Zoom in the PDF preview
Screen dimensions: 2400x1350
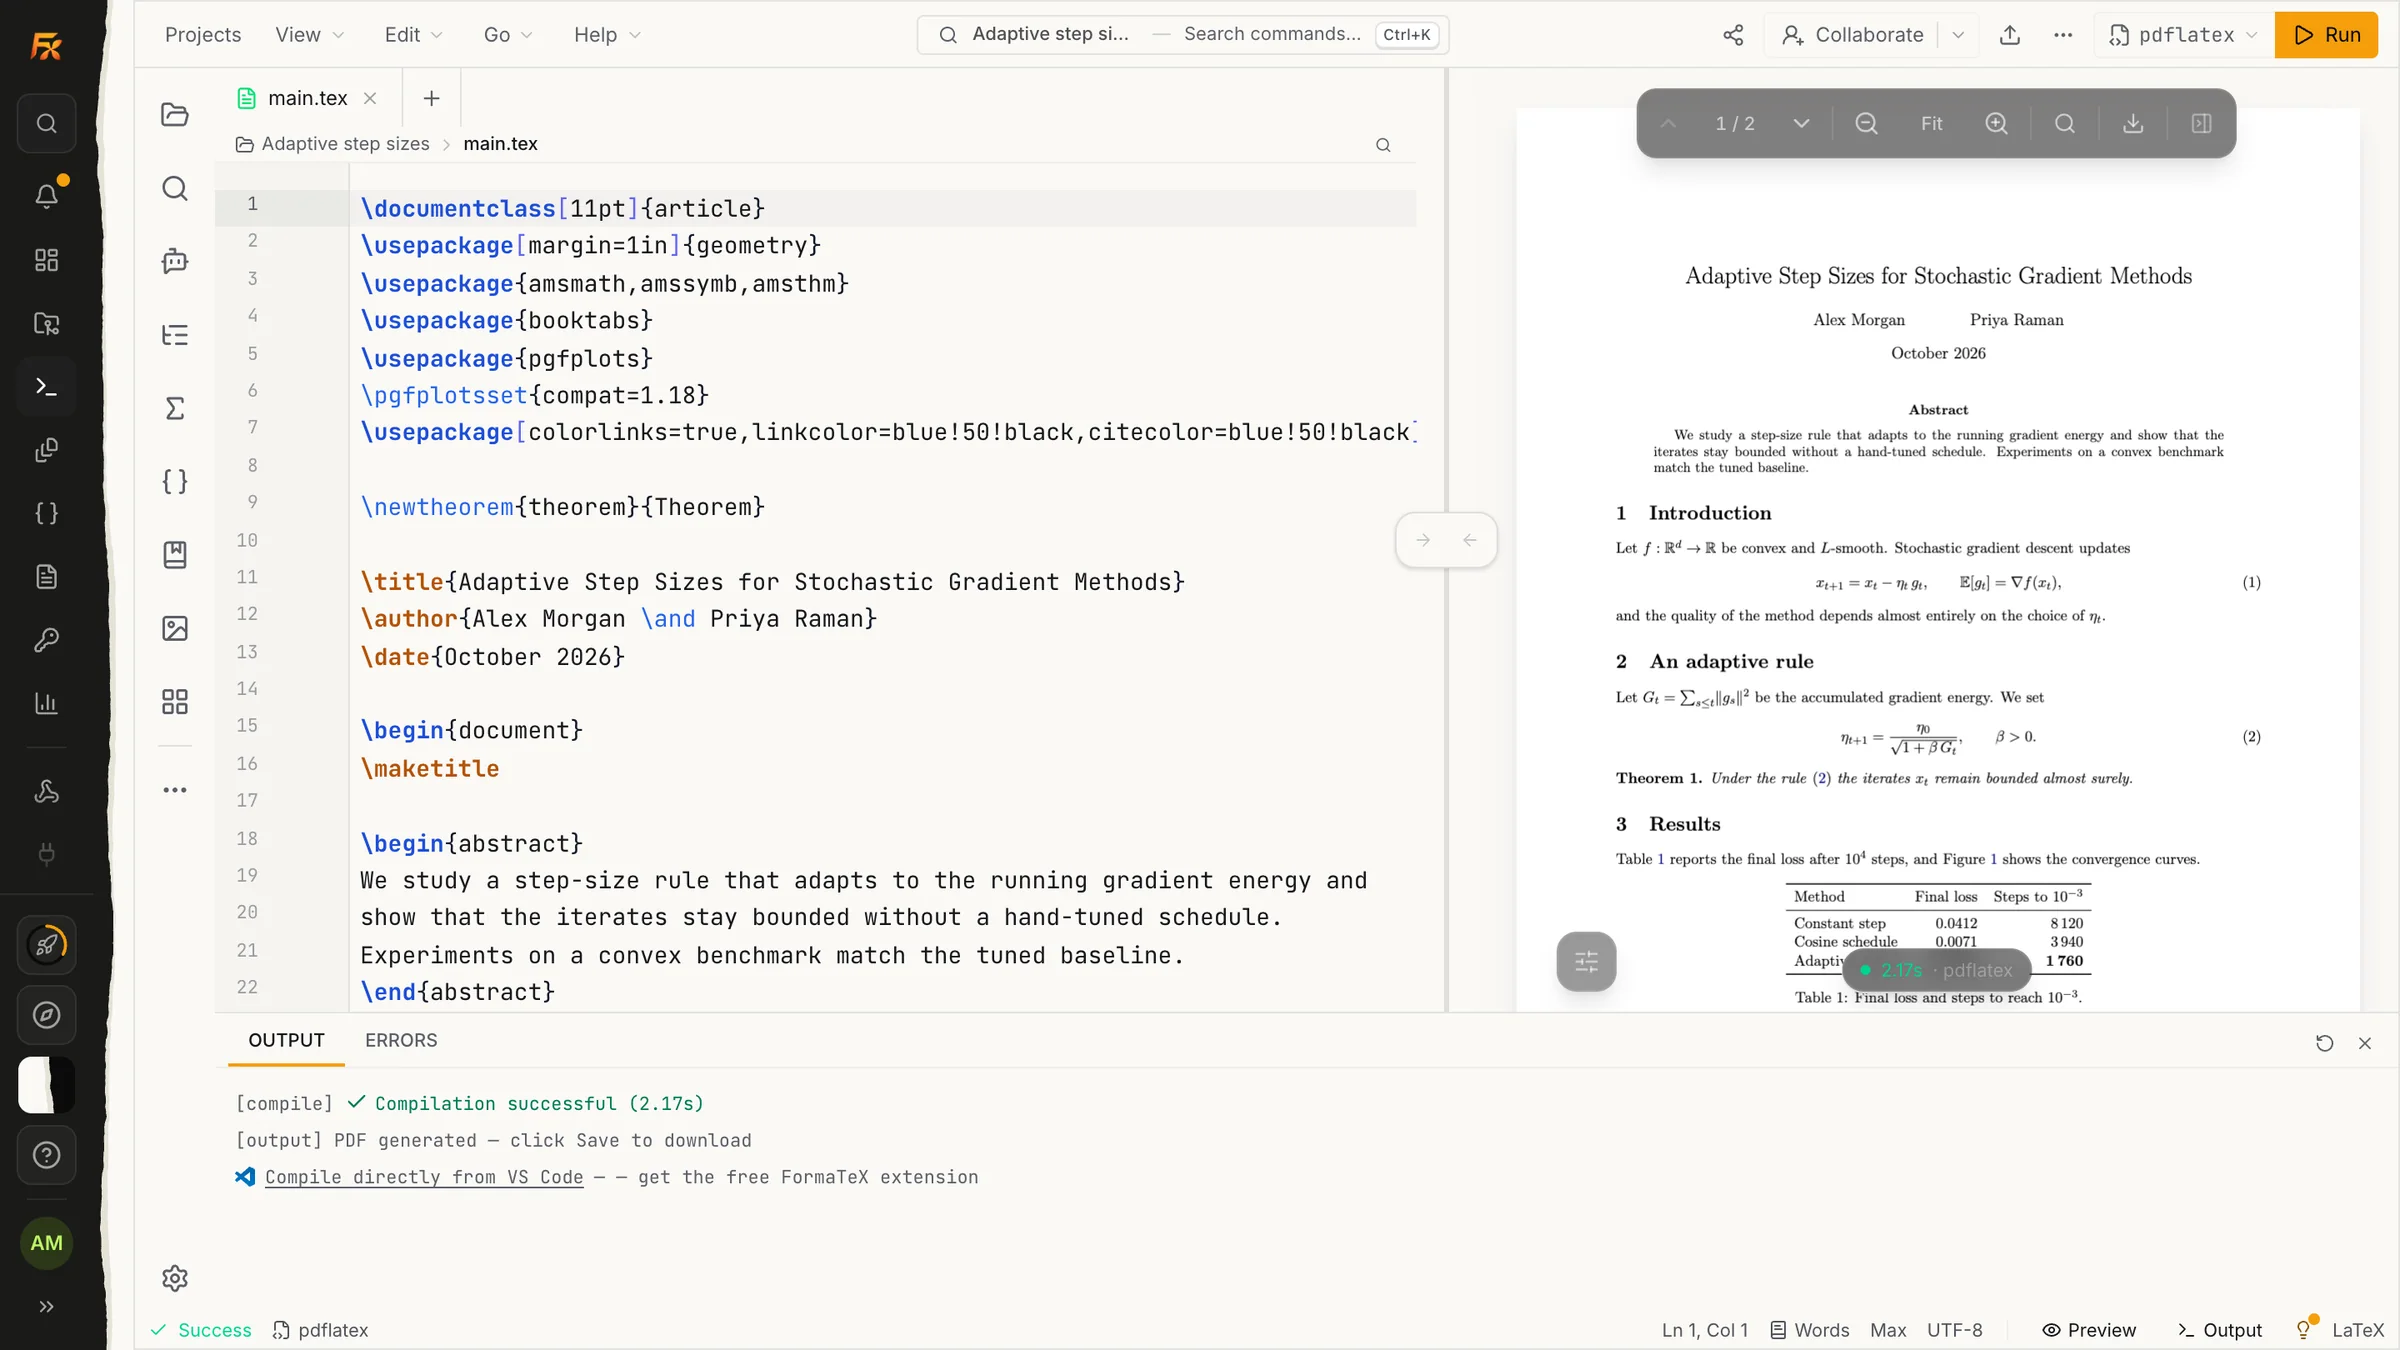pos(1997,123)
